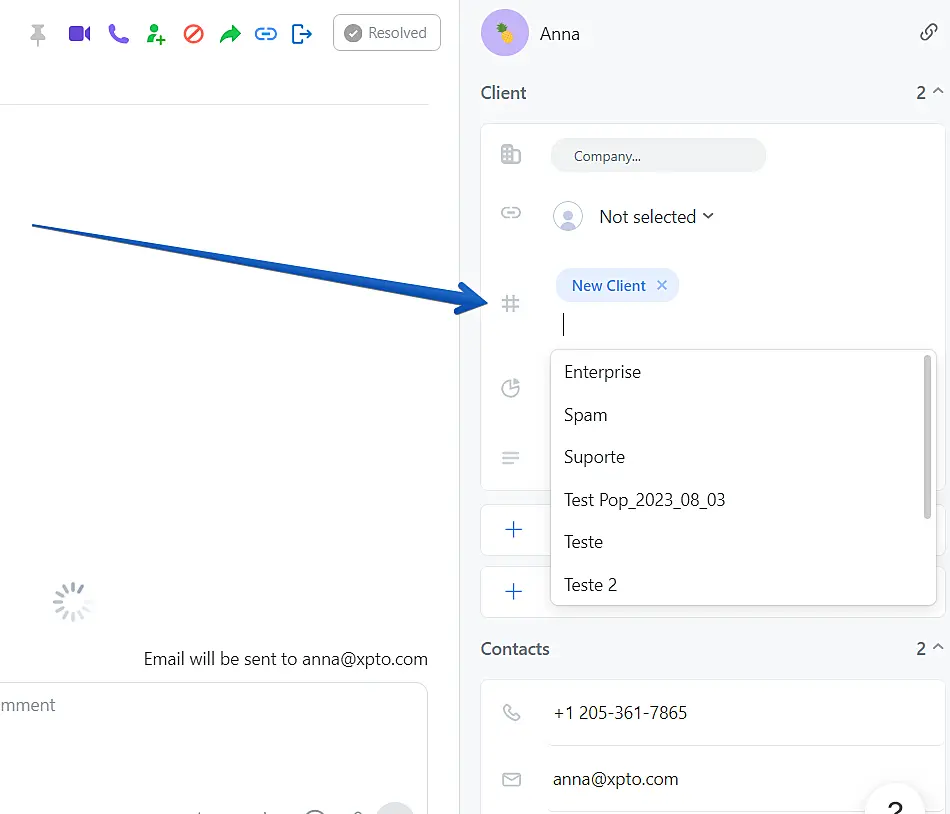The image size is (950, 814).
Task: Remove the New Client tag
Action: tap(661, 285)
